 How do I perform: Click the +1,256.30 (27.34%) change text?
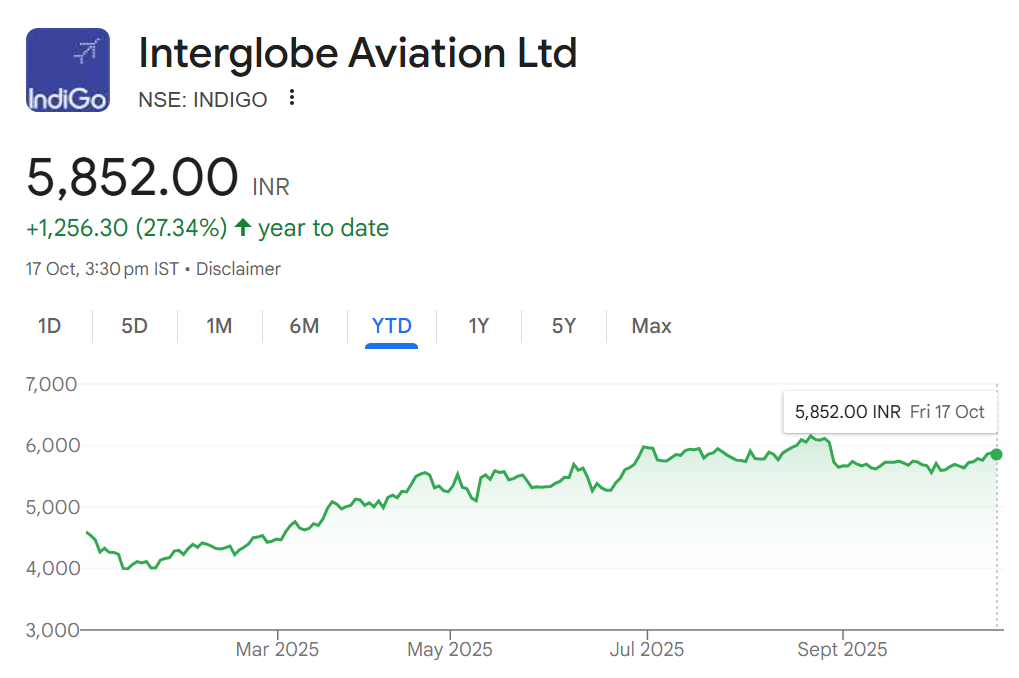point(127,228)
